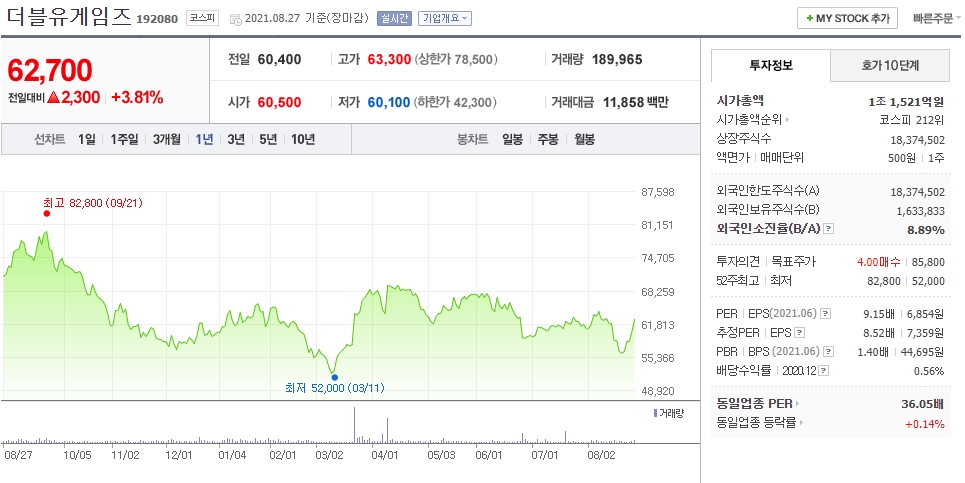
Task: Click the current price 62,700
Action: (50, 71)
